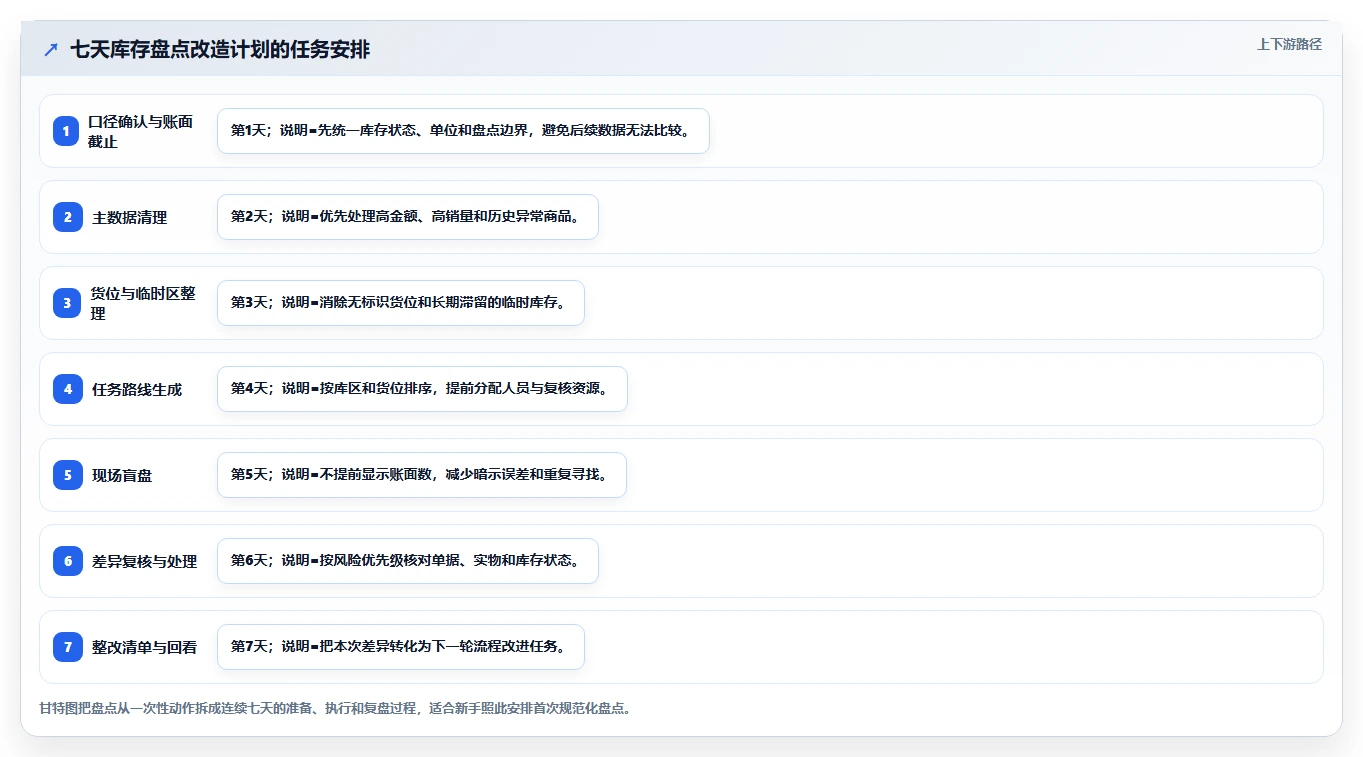This screenshot has height=757, width=1363.
Task: Open the 第4天 description bar
Action: pyautogui.click(x=422, y=389)
